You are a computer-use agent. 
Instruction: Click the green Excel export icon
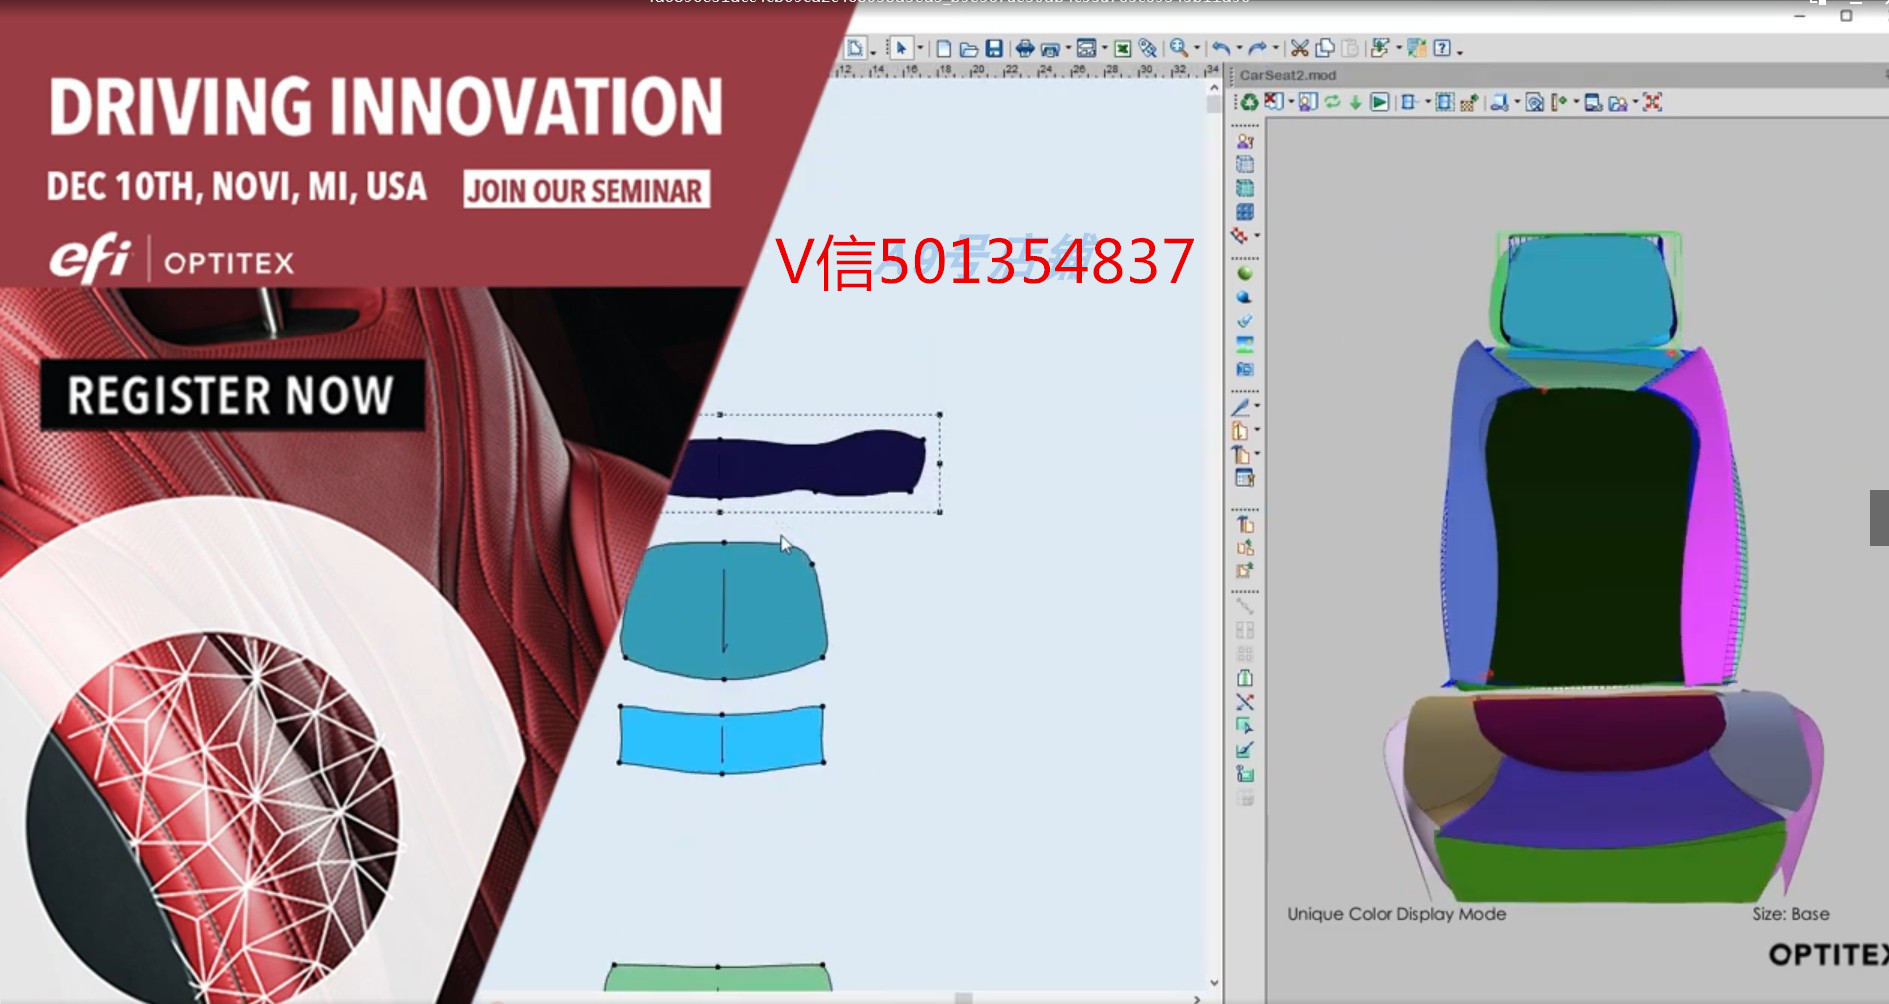(x=1122, y=48)
